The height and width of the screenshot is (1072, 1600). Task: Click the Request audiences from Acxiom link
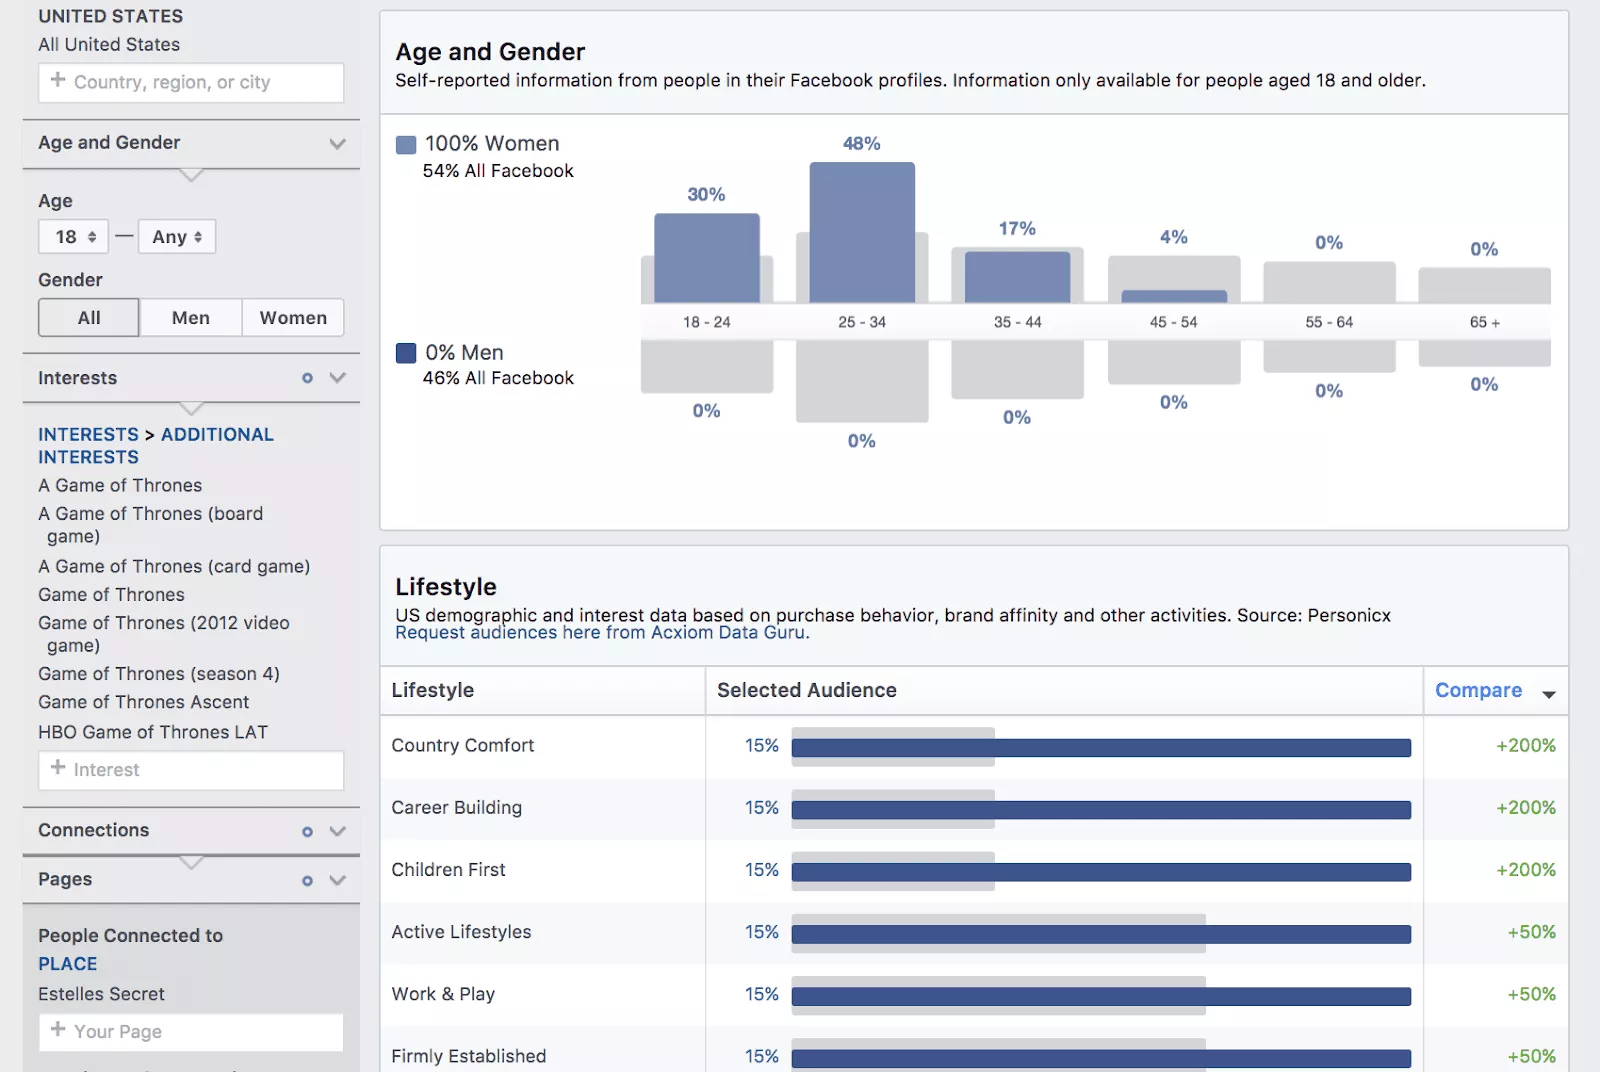coord(602,633)
